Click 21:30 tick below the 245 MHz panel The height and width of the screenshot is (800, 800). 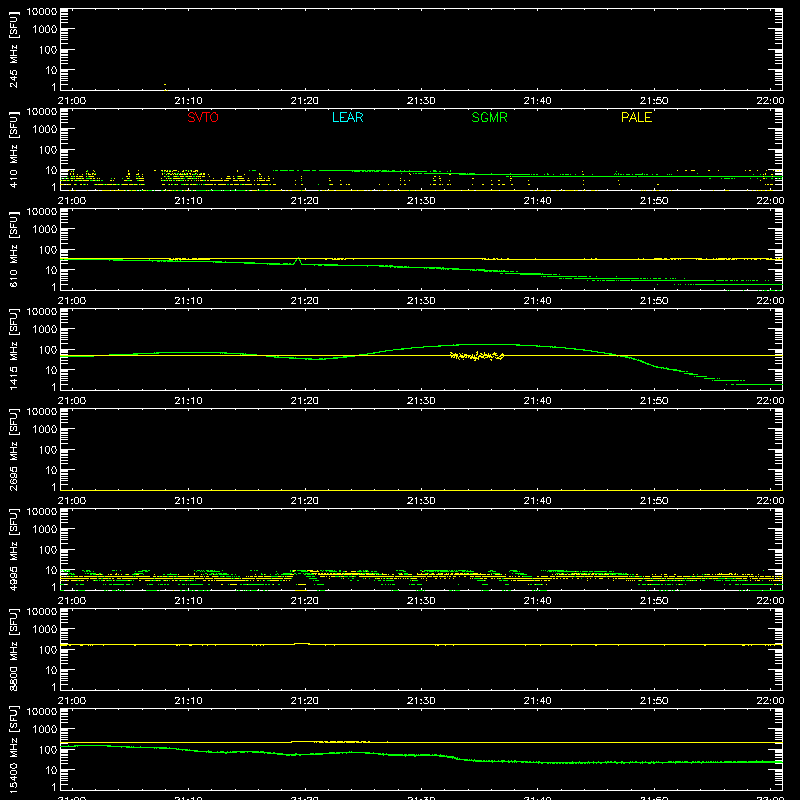tap(421, 101)
